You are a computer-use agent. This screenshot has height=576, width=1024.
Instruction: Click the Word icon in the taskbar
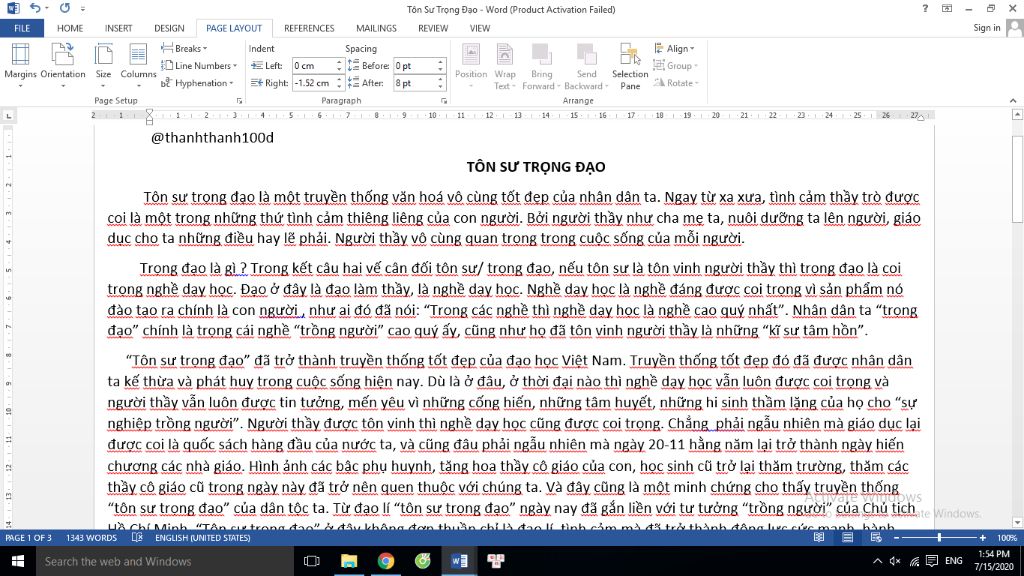tap(459, 561)
